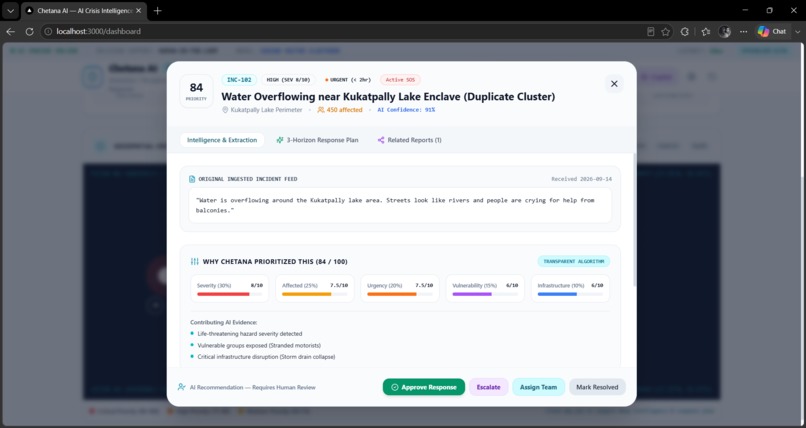Click the browser profile avatar
806x428 pixels.
pyautogui.click(x=725, y=31)
